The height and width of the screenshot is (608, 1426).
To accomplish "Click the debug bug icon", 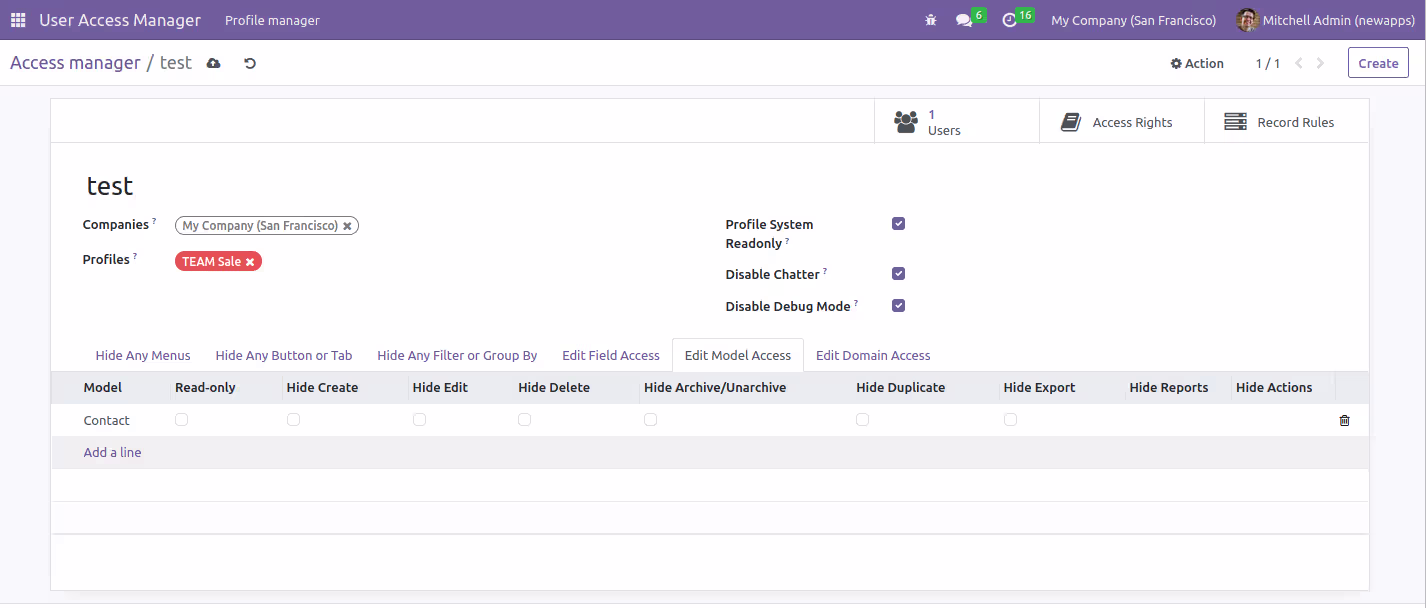I will pos(931,20).
